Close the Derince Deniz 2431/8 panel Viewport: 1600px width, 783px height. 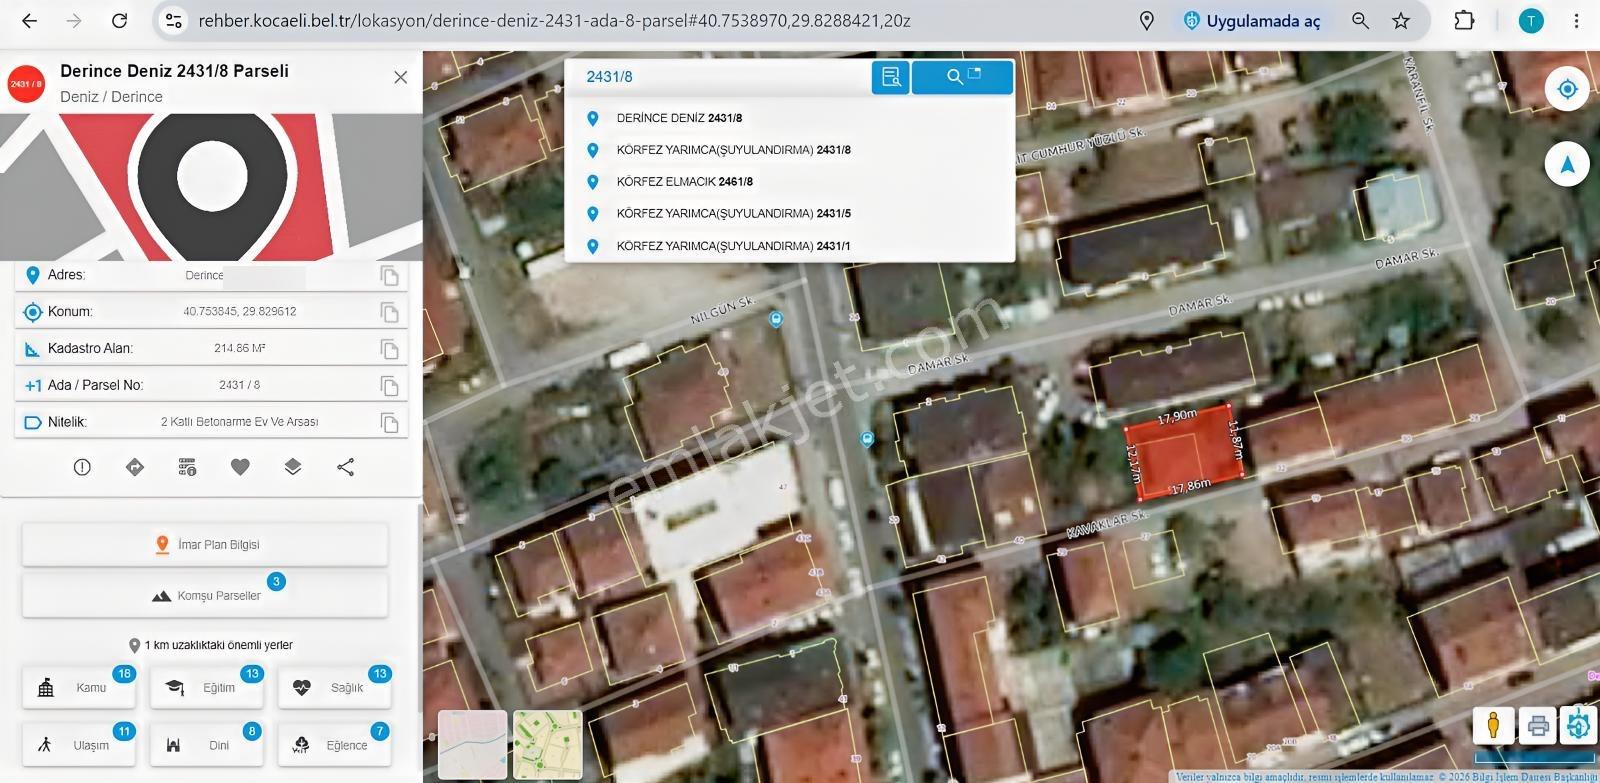[x=401, y=77]
